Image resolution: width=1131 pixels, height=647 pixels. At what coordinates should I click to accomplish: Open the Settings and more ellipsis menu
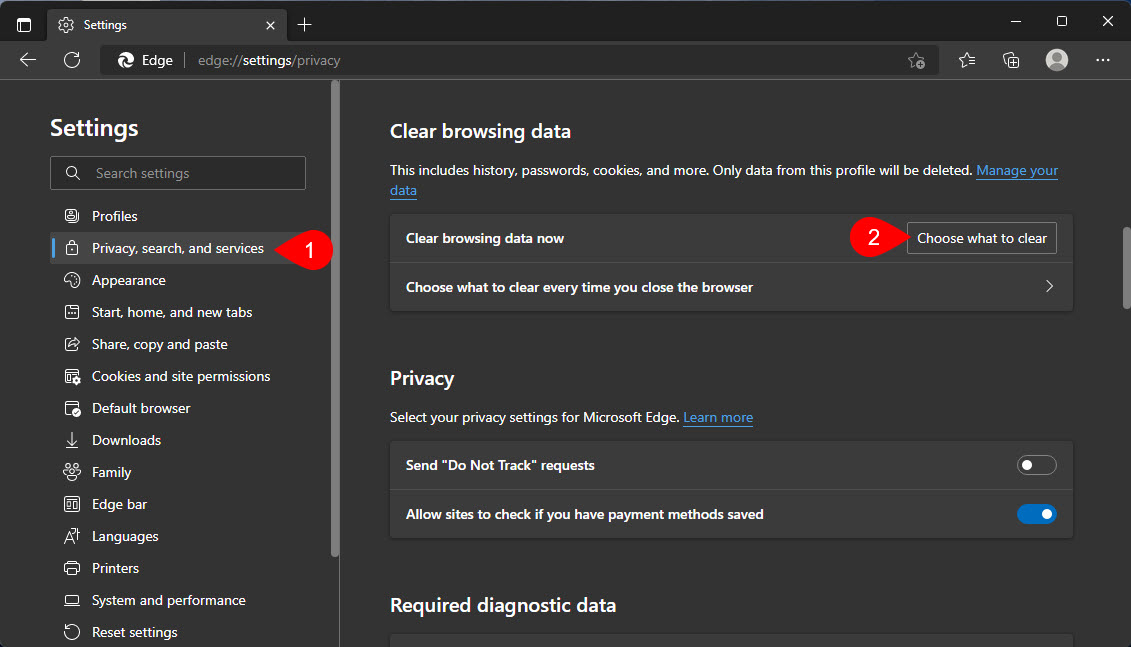click(x=1103, y=60)
